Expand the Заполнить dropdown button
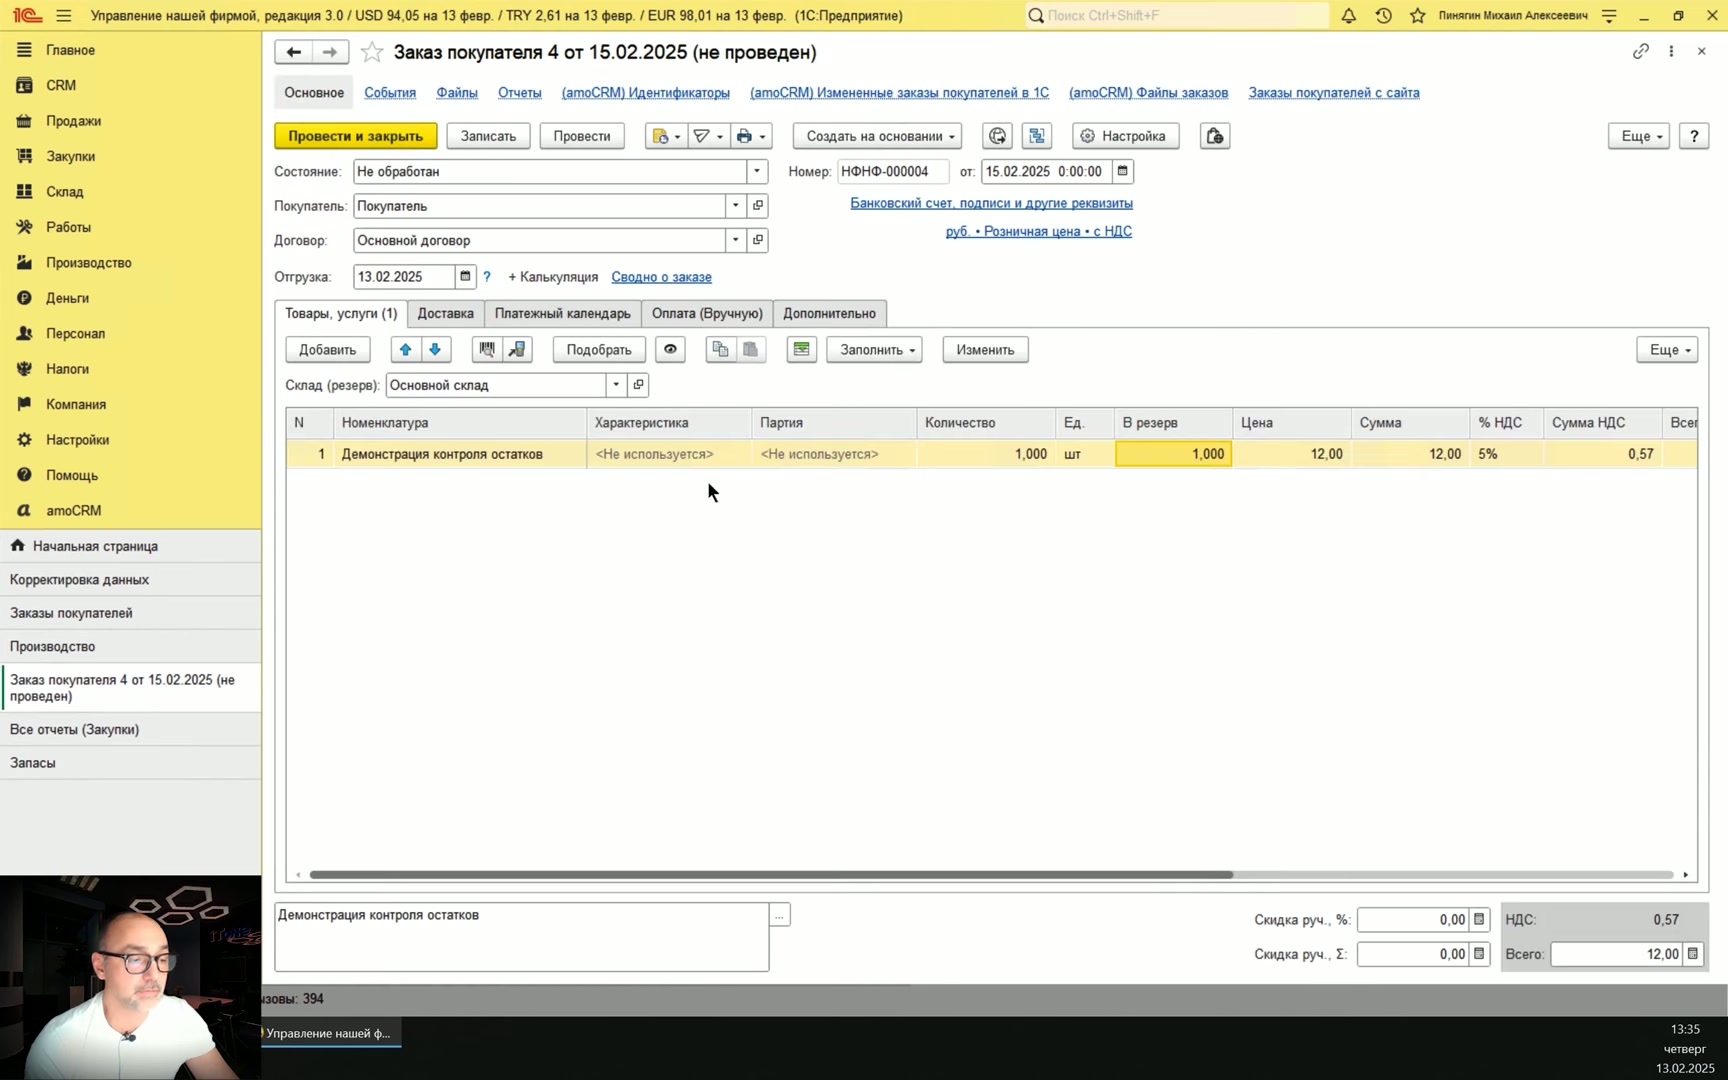The image size is (1728, 1080). tap(874, 349)
